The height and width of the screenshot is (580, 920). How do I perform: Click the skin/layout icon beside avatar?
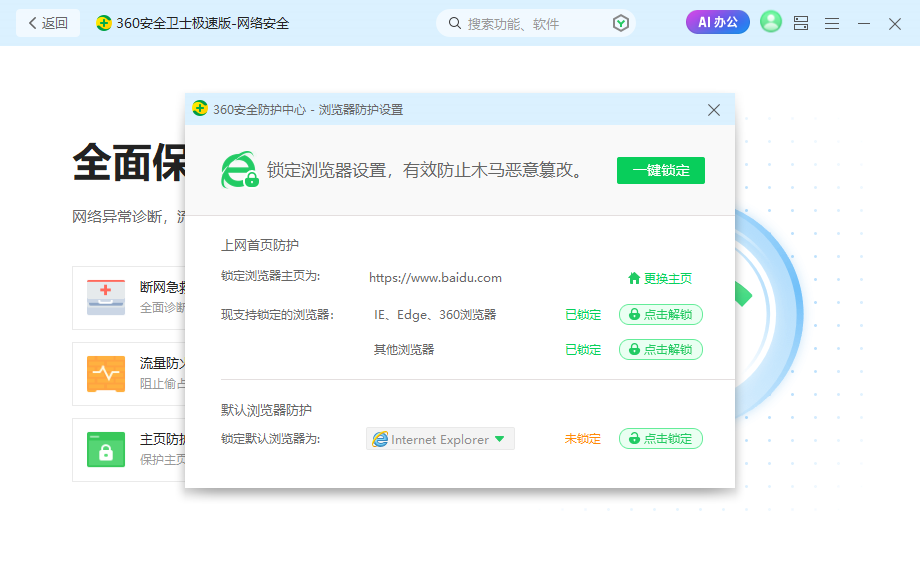[801, 23]
